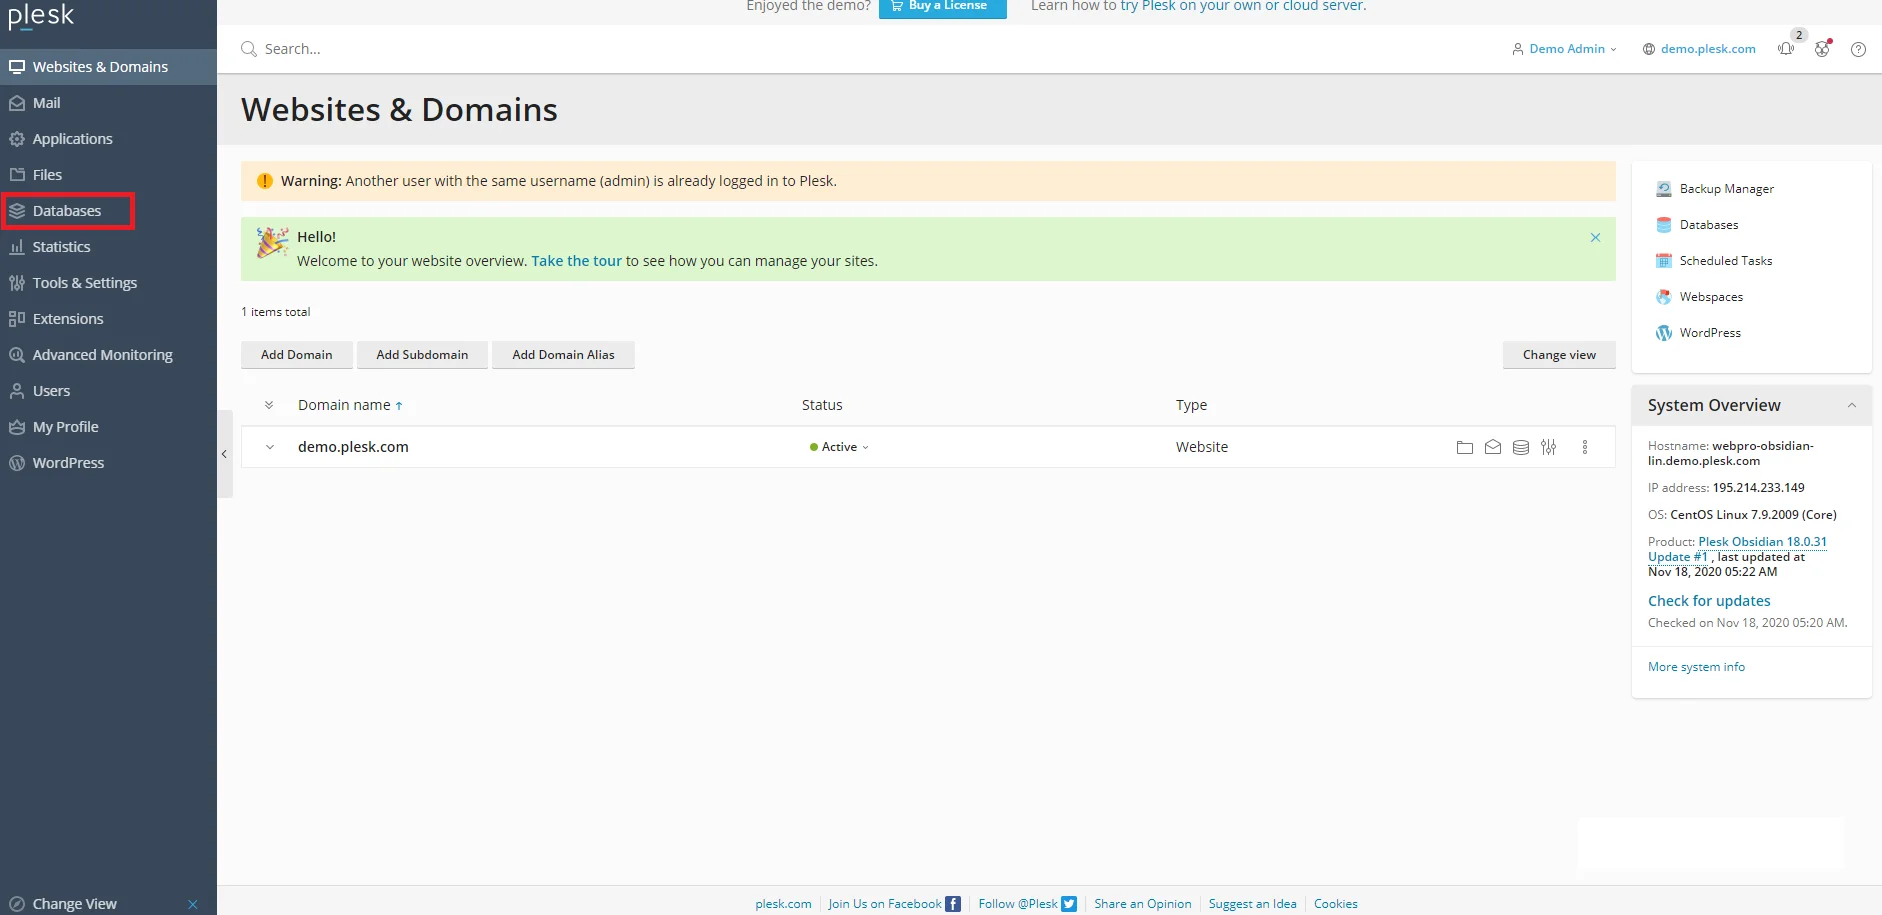Screen dimensions: 1882x915
Task: Expand all rows via header chevron
Action: [269, 405]
